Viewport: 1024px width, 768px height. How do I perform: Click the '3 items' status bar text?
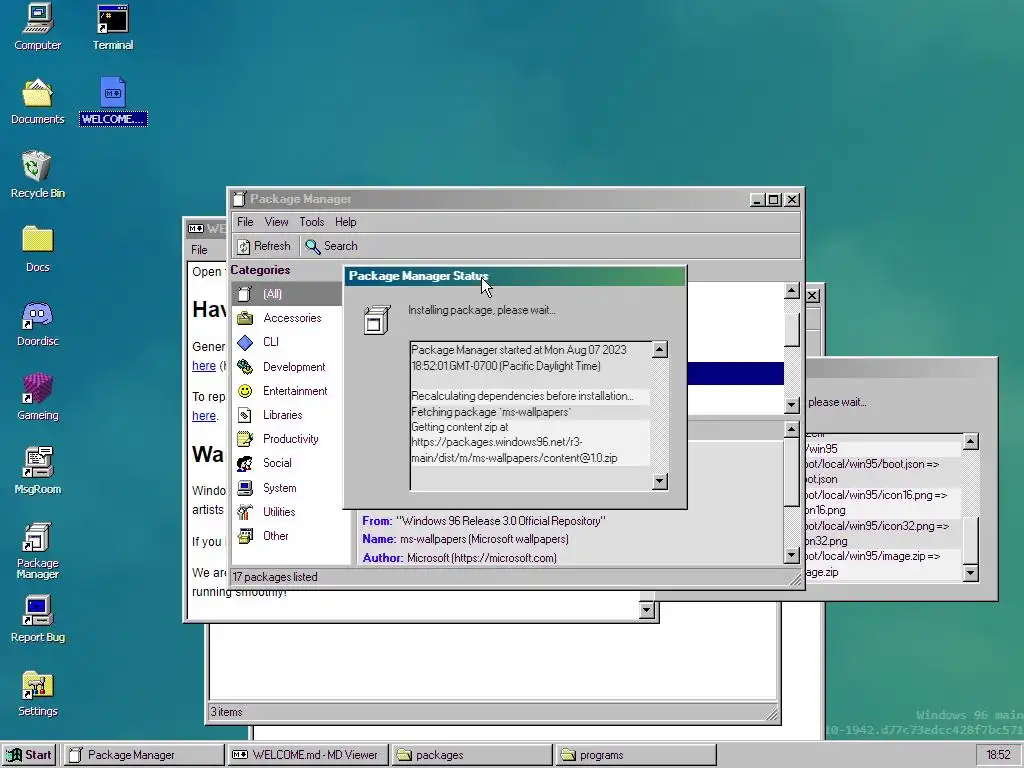(227, 712)
